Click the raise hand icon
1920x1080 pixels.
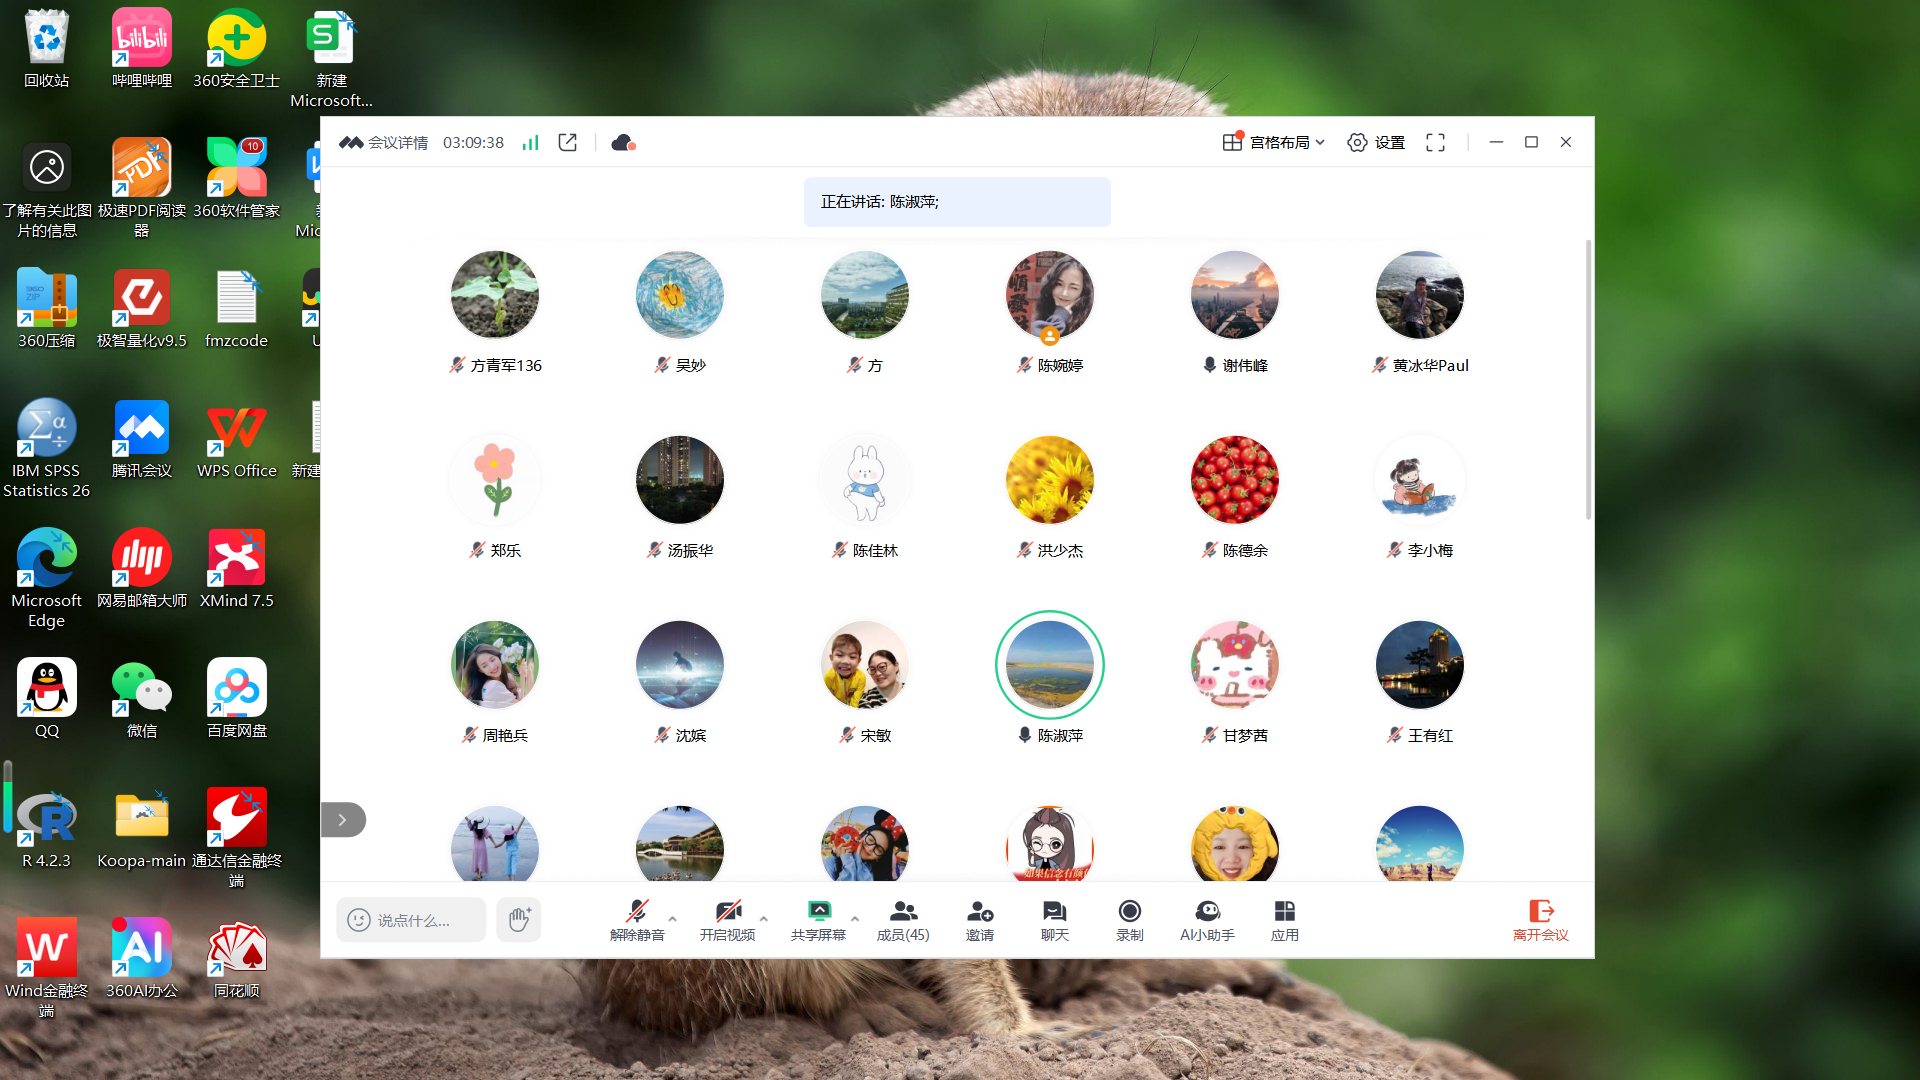[518, 919]
